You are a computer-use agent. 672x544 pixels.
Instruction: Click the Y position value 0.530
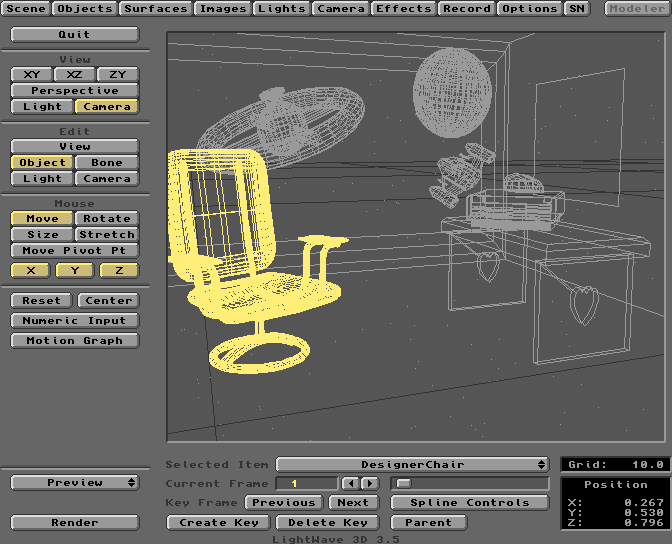pos(643,512)
